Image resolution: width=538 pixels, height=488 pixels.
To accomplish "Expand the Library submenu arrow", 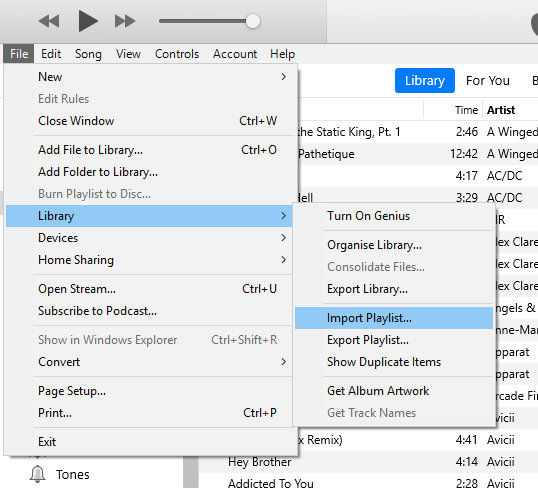I will 283,216.
